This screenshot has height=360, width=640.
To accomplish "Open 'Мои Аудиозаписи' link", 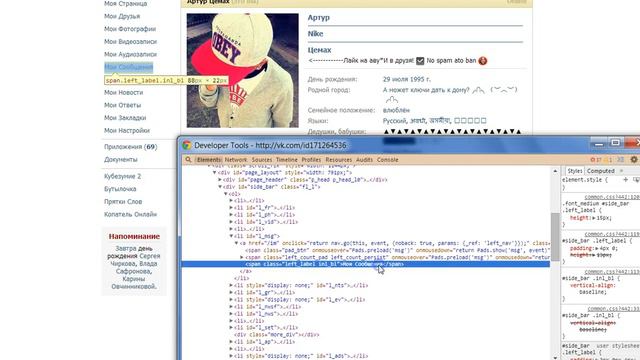I will [x=130, y=54].
